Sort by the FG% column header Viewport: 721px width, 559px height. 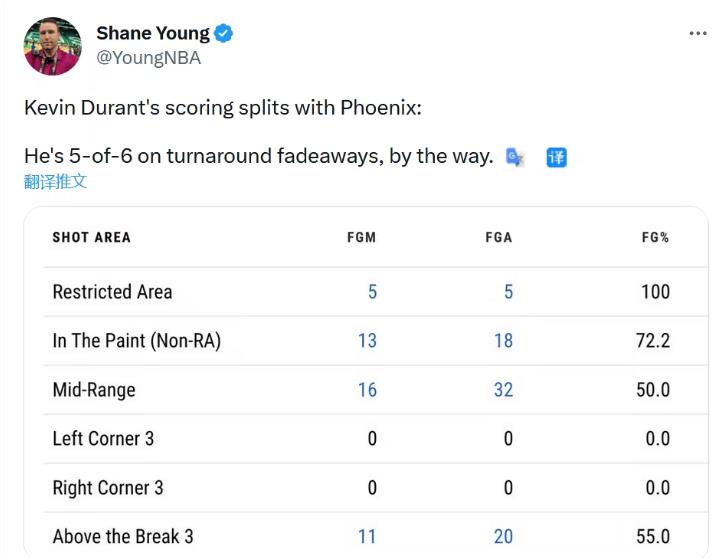[656, 238]
